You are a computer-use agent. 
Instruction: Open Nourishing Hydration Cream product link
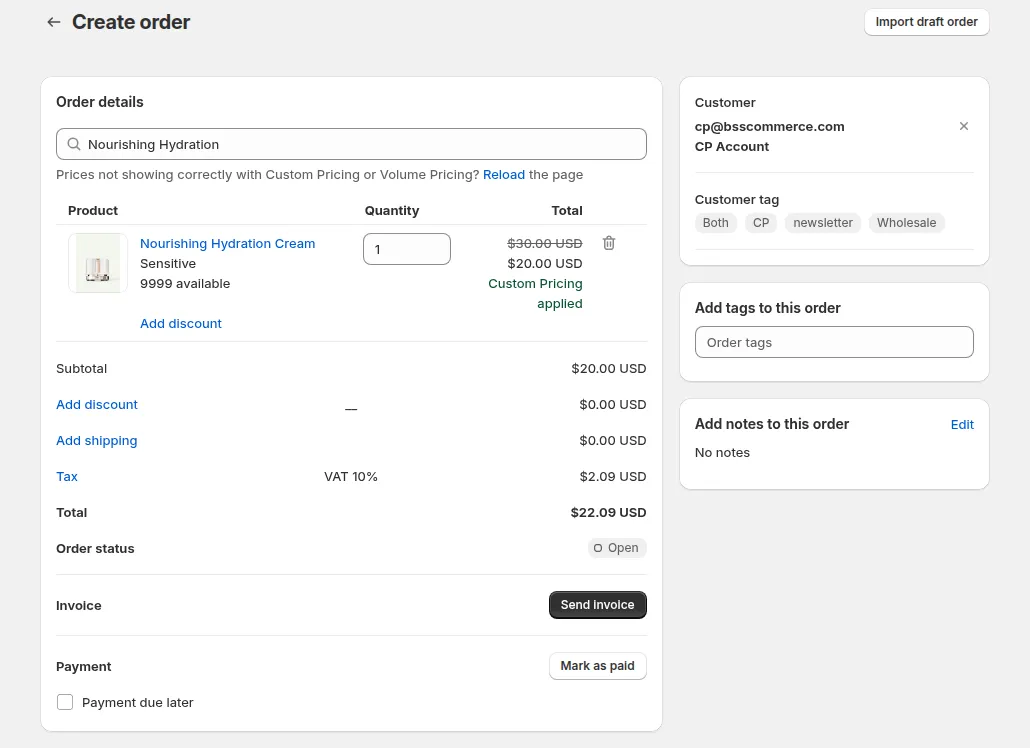pyautogui.click(x=227, y=244)
